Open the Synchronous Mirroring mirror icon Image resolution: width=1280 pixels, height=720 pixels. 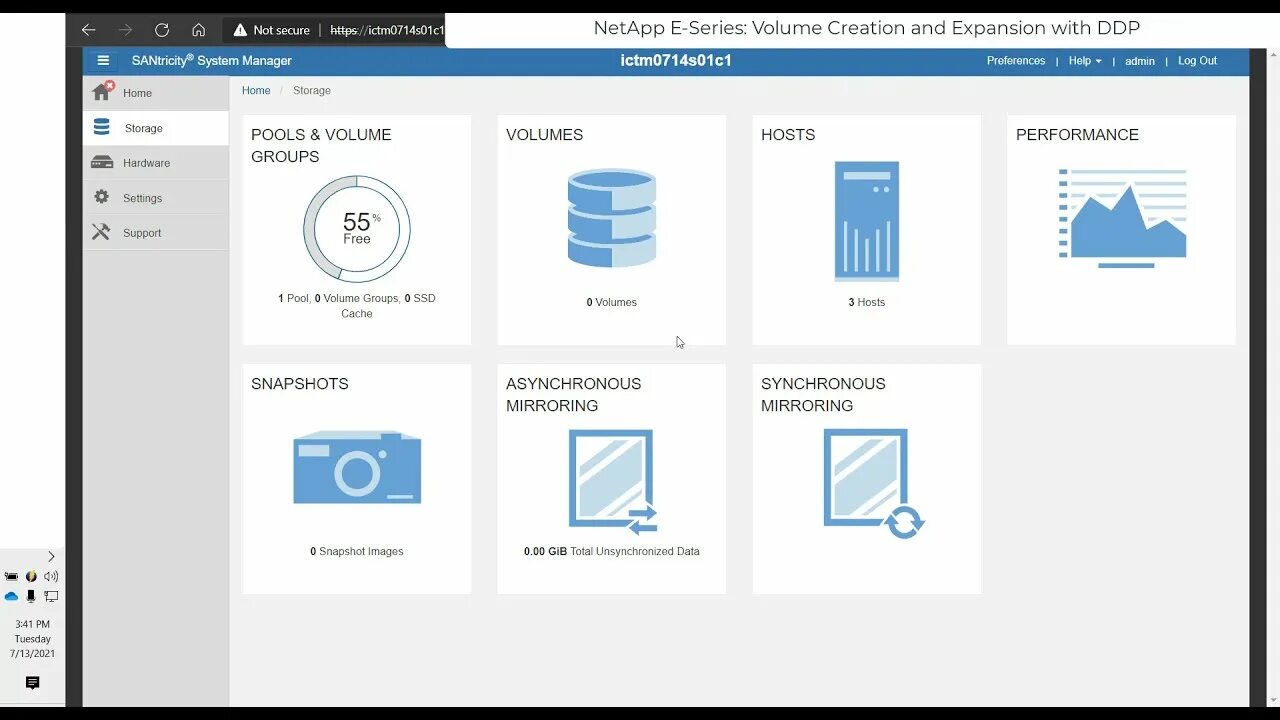point(875,484)
